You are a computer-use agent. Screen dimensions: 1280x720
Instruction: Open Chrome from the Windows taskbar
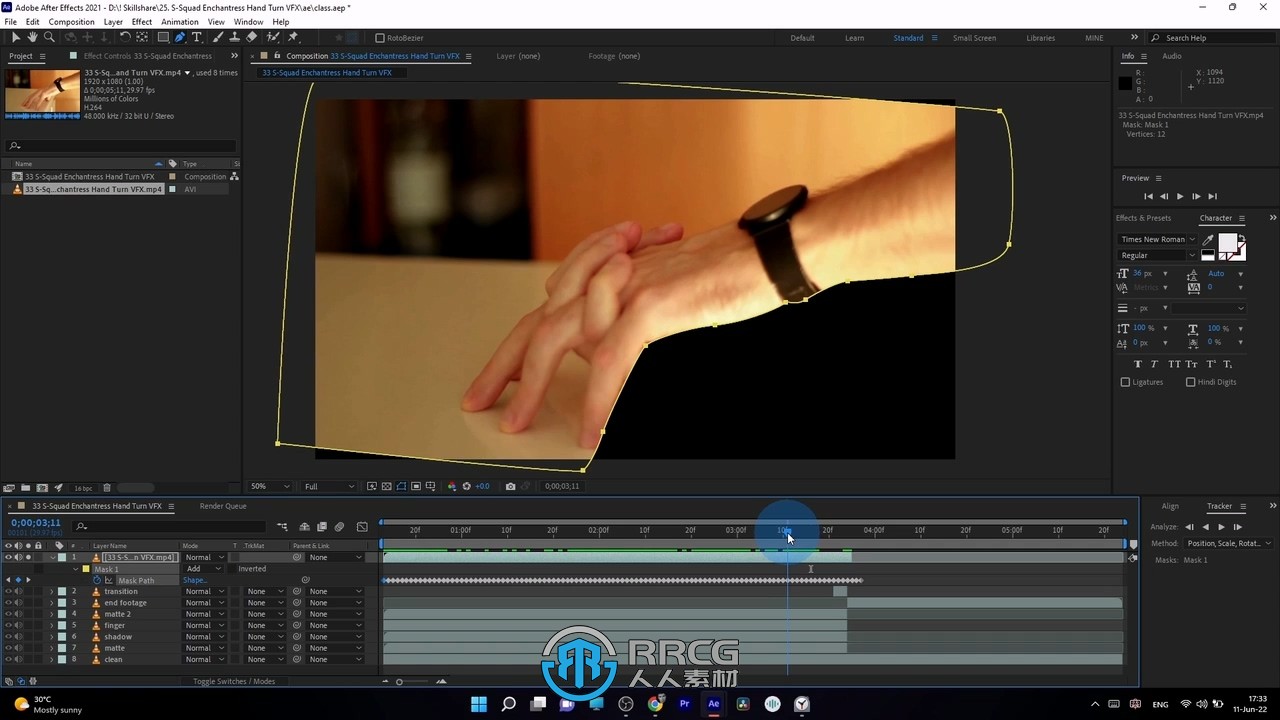coord(655,704)
